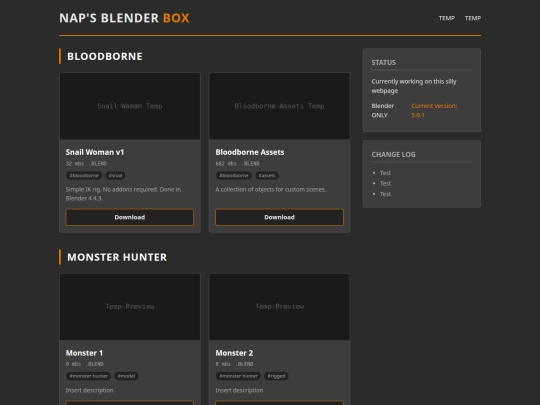540x405 pixels.
Task: Click the #assets tag
Action: pyautogui.click(x=267, y=176)
